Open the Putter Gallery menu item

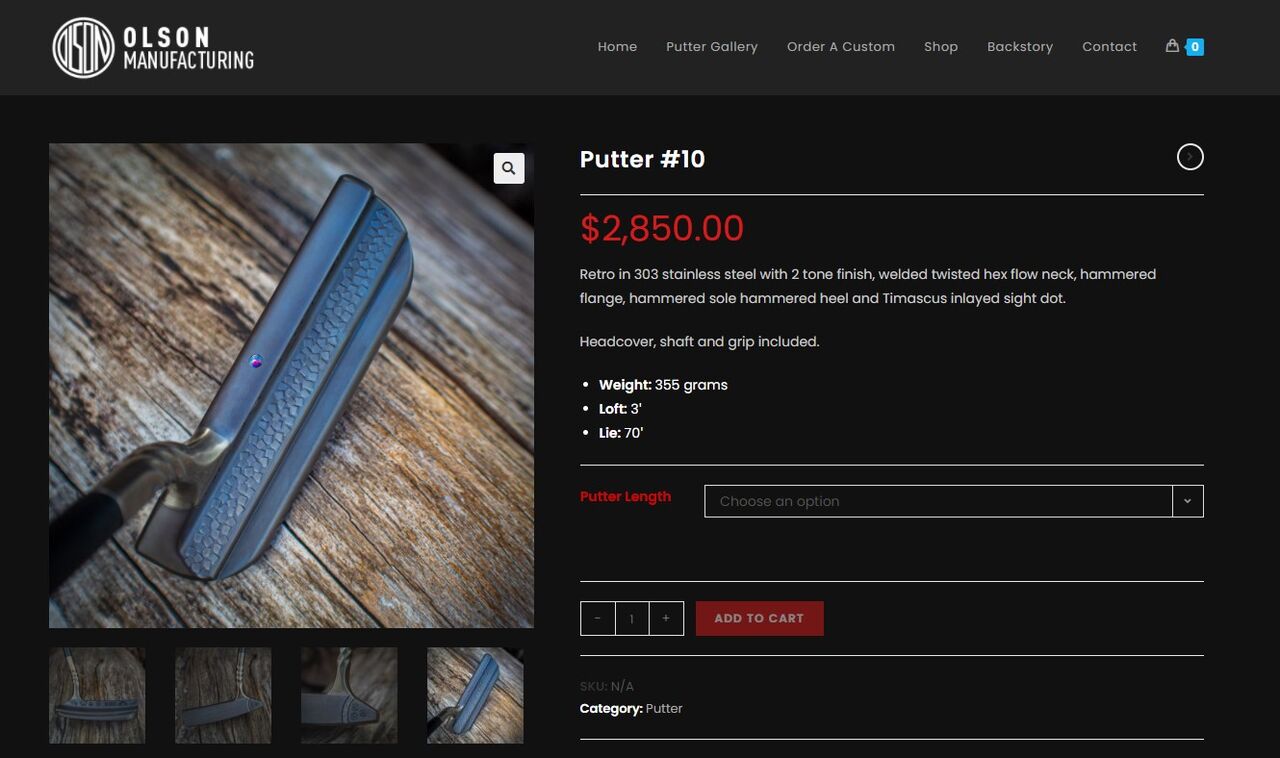point(712,47)
